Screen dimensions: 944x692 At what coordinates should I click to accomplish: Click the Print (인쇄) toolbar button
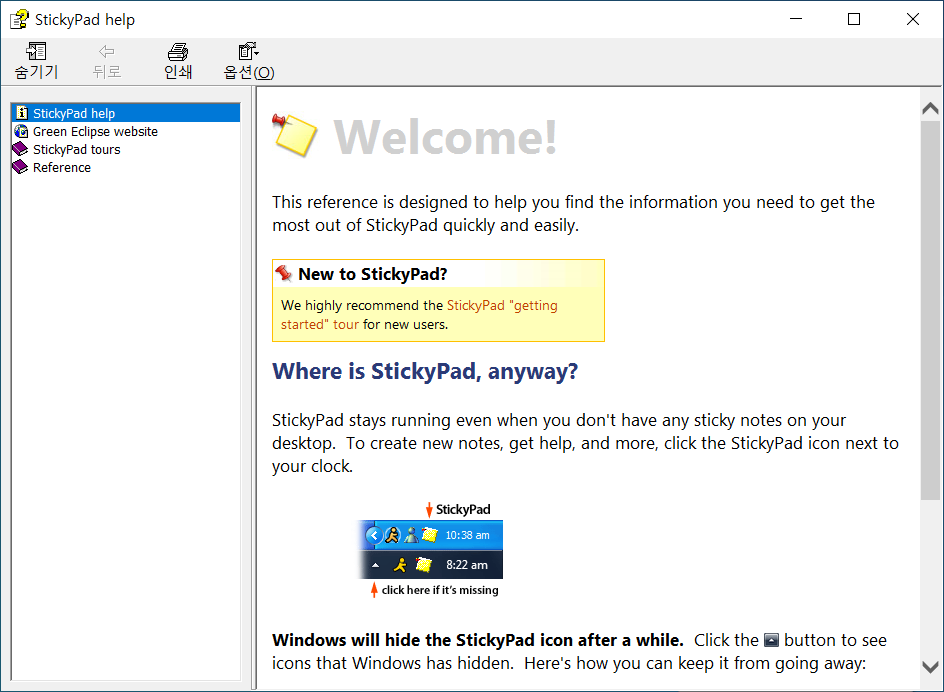178,61
